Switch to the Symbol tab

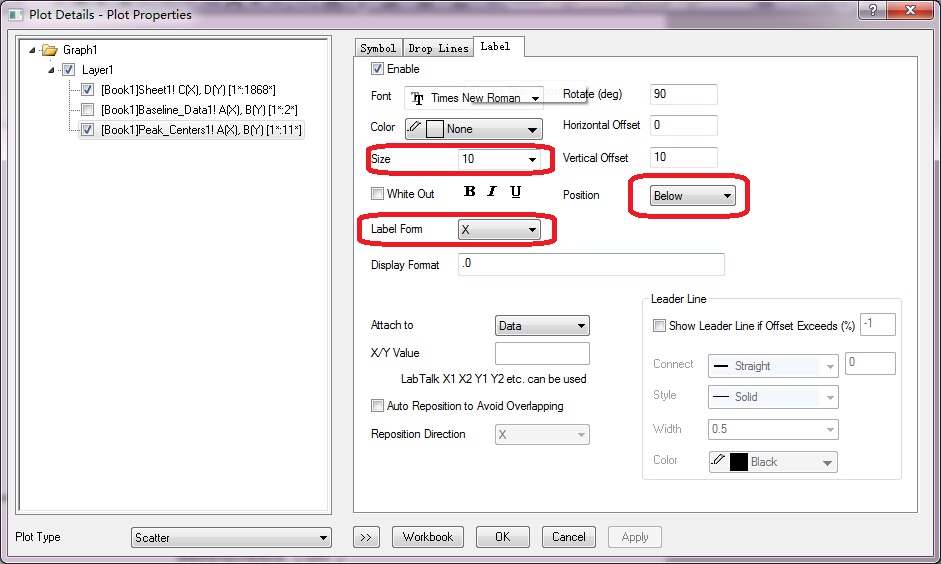click(x=378, y=48)
